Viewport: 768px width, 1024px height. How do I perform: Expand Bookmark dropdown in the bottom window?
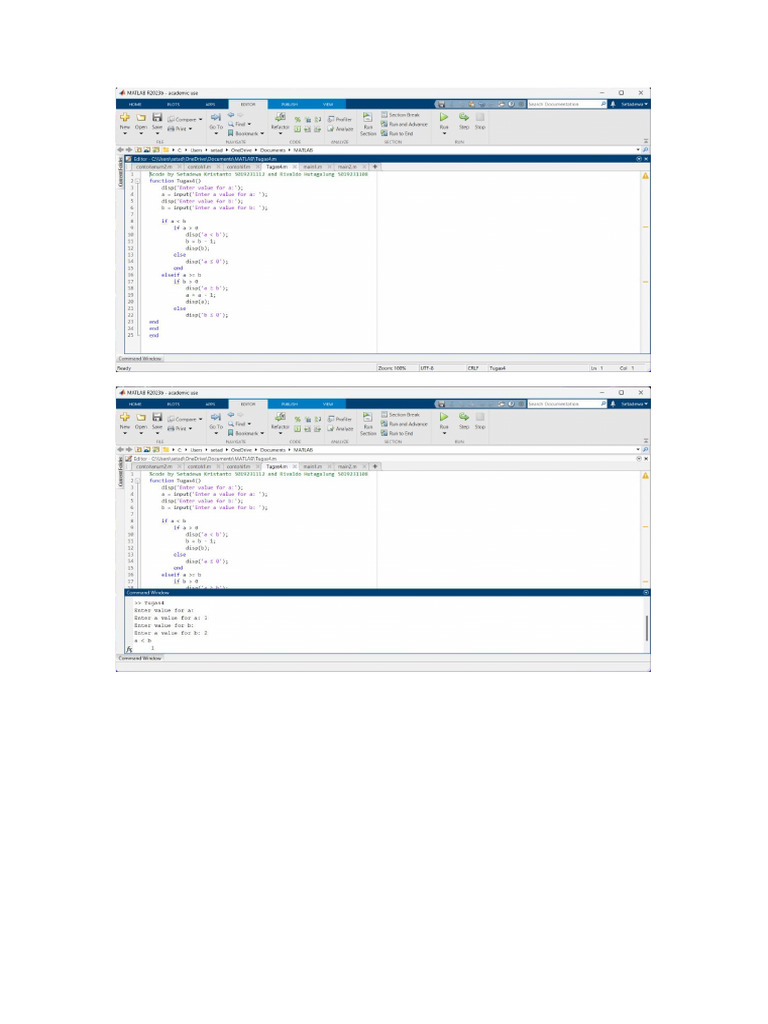coord(246,433)
